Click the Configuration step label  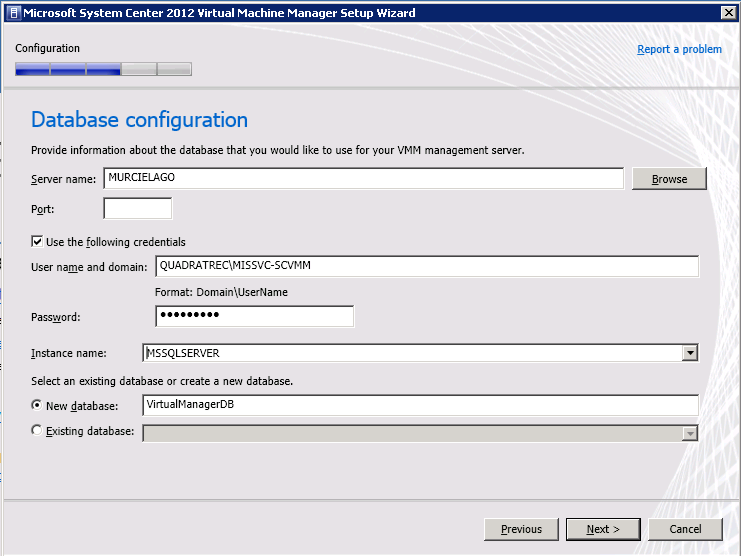pos(47,48)
